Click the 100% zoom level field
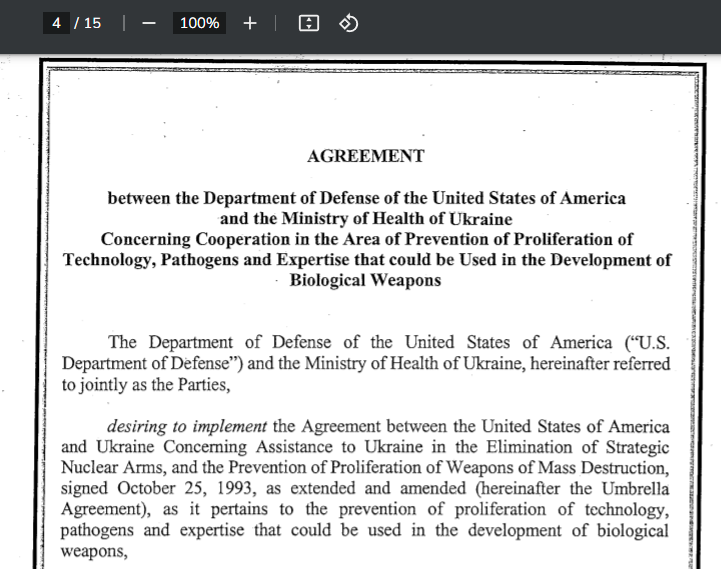The height and width of the screenshot is (569, 721). (x=199, y=23)
